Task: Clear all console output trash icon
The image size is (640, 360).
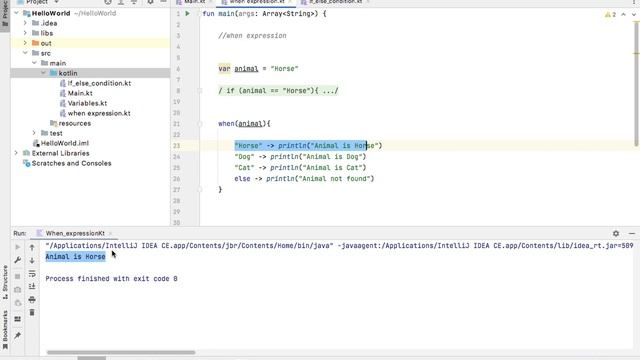Action: [x=32, y=312]
